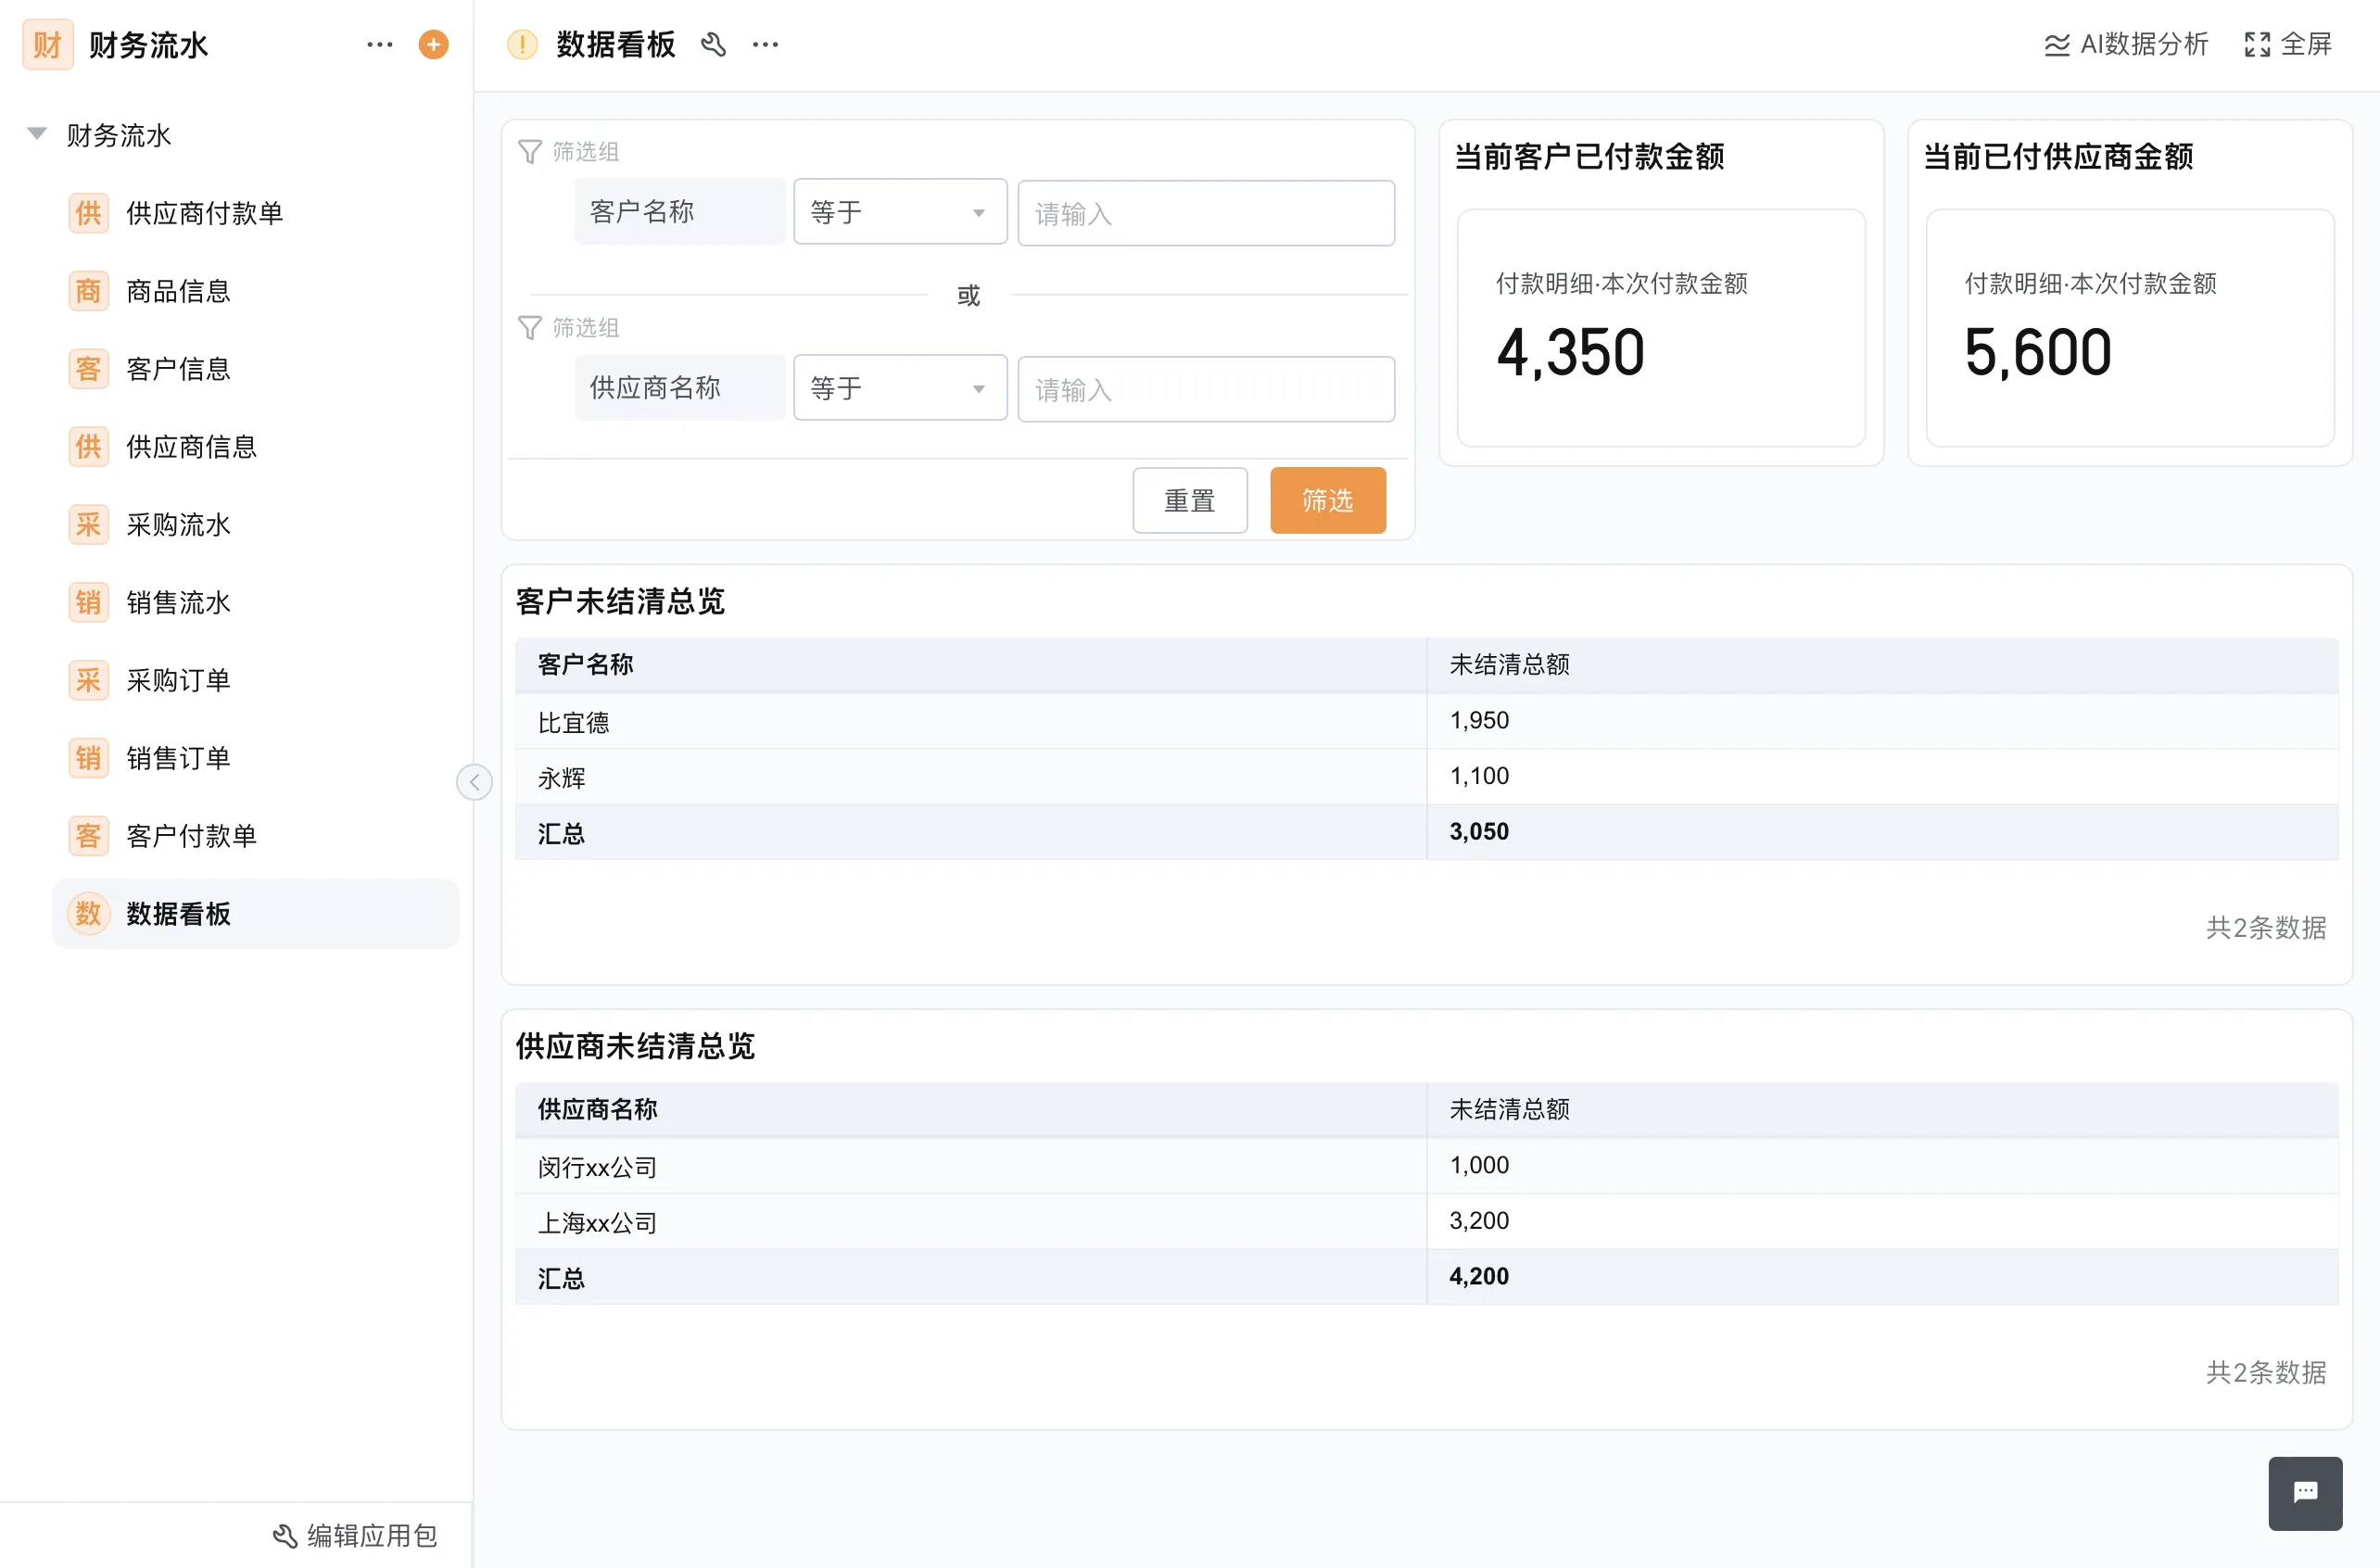
Task: Click the plus icon to add new item
Action: click(x=433, y=44)
